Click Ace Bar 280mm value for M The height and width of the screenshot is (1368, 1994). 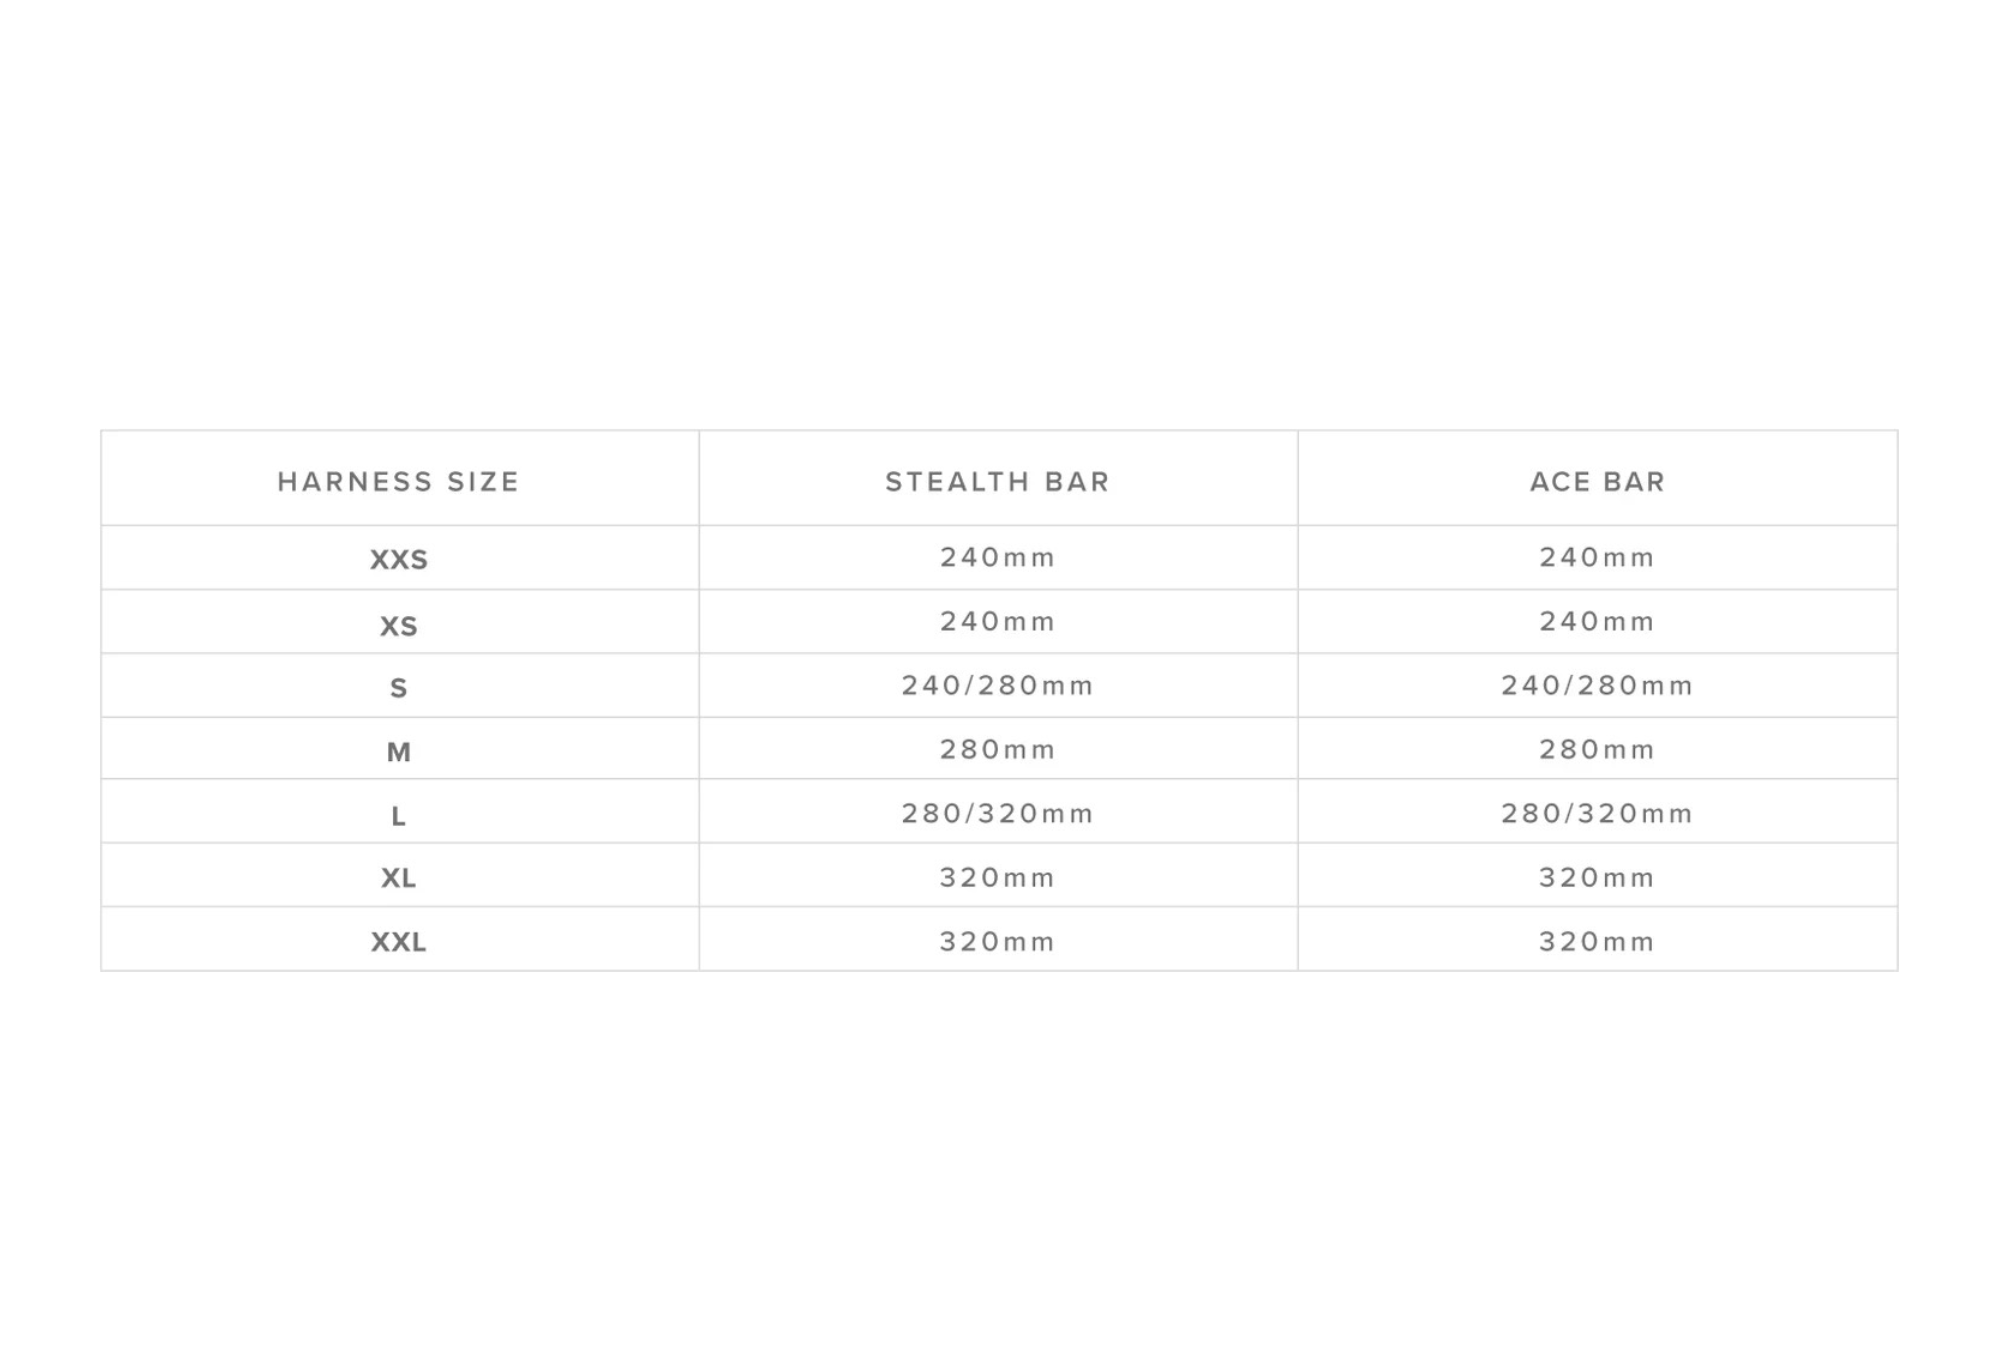click(x=1597, y=750)
